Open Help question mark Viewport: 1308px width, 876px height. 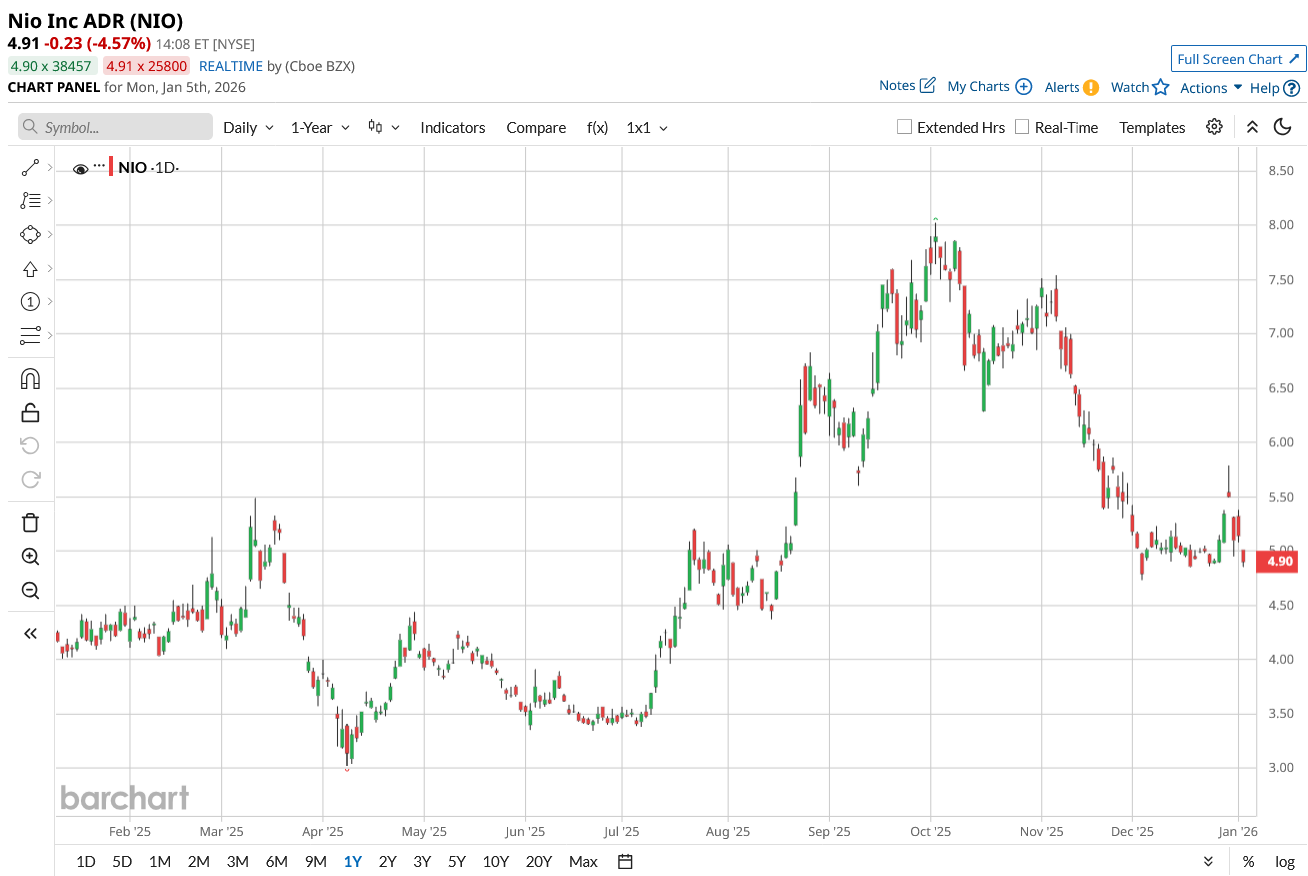(x=1275, y=88)
